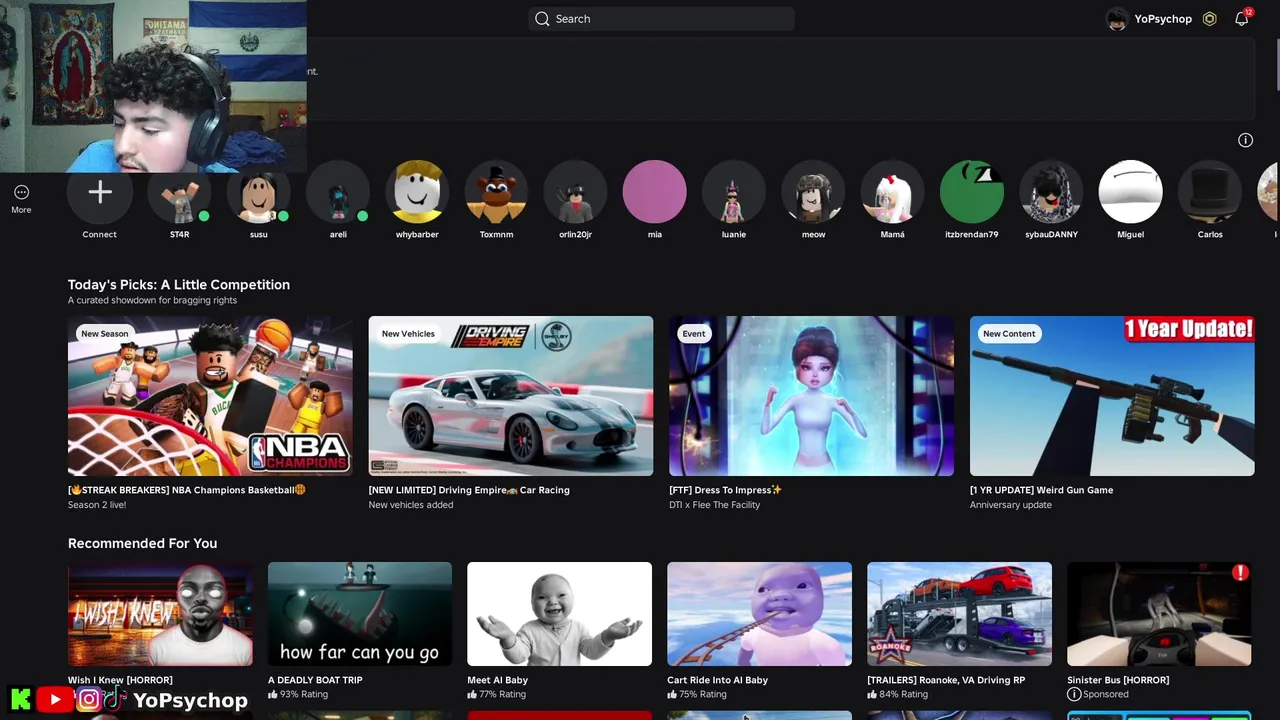The width and height of the screenshot is (1280, 720).
Task: Click 'Cart Ride Into AI Baby' title
Action: pyautogui.click(x=717, y=680)
